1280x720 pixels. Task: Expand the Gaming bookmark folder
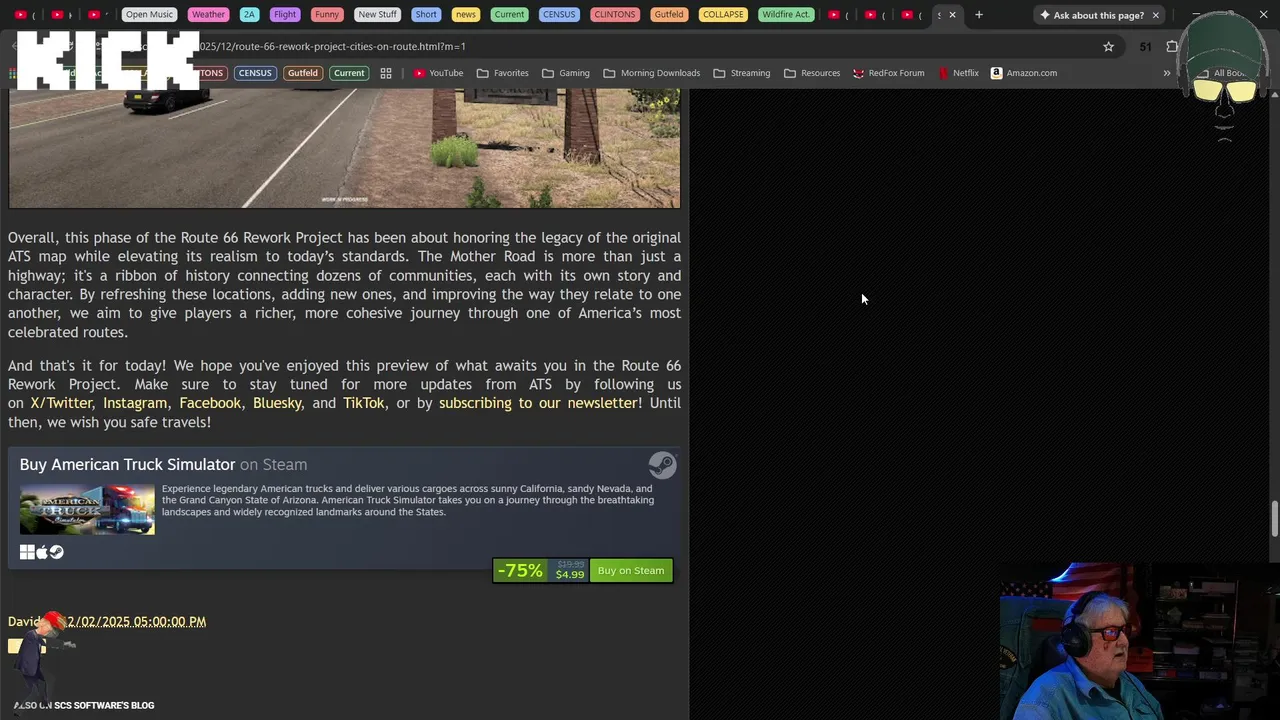click(565, 73)
